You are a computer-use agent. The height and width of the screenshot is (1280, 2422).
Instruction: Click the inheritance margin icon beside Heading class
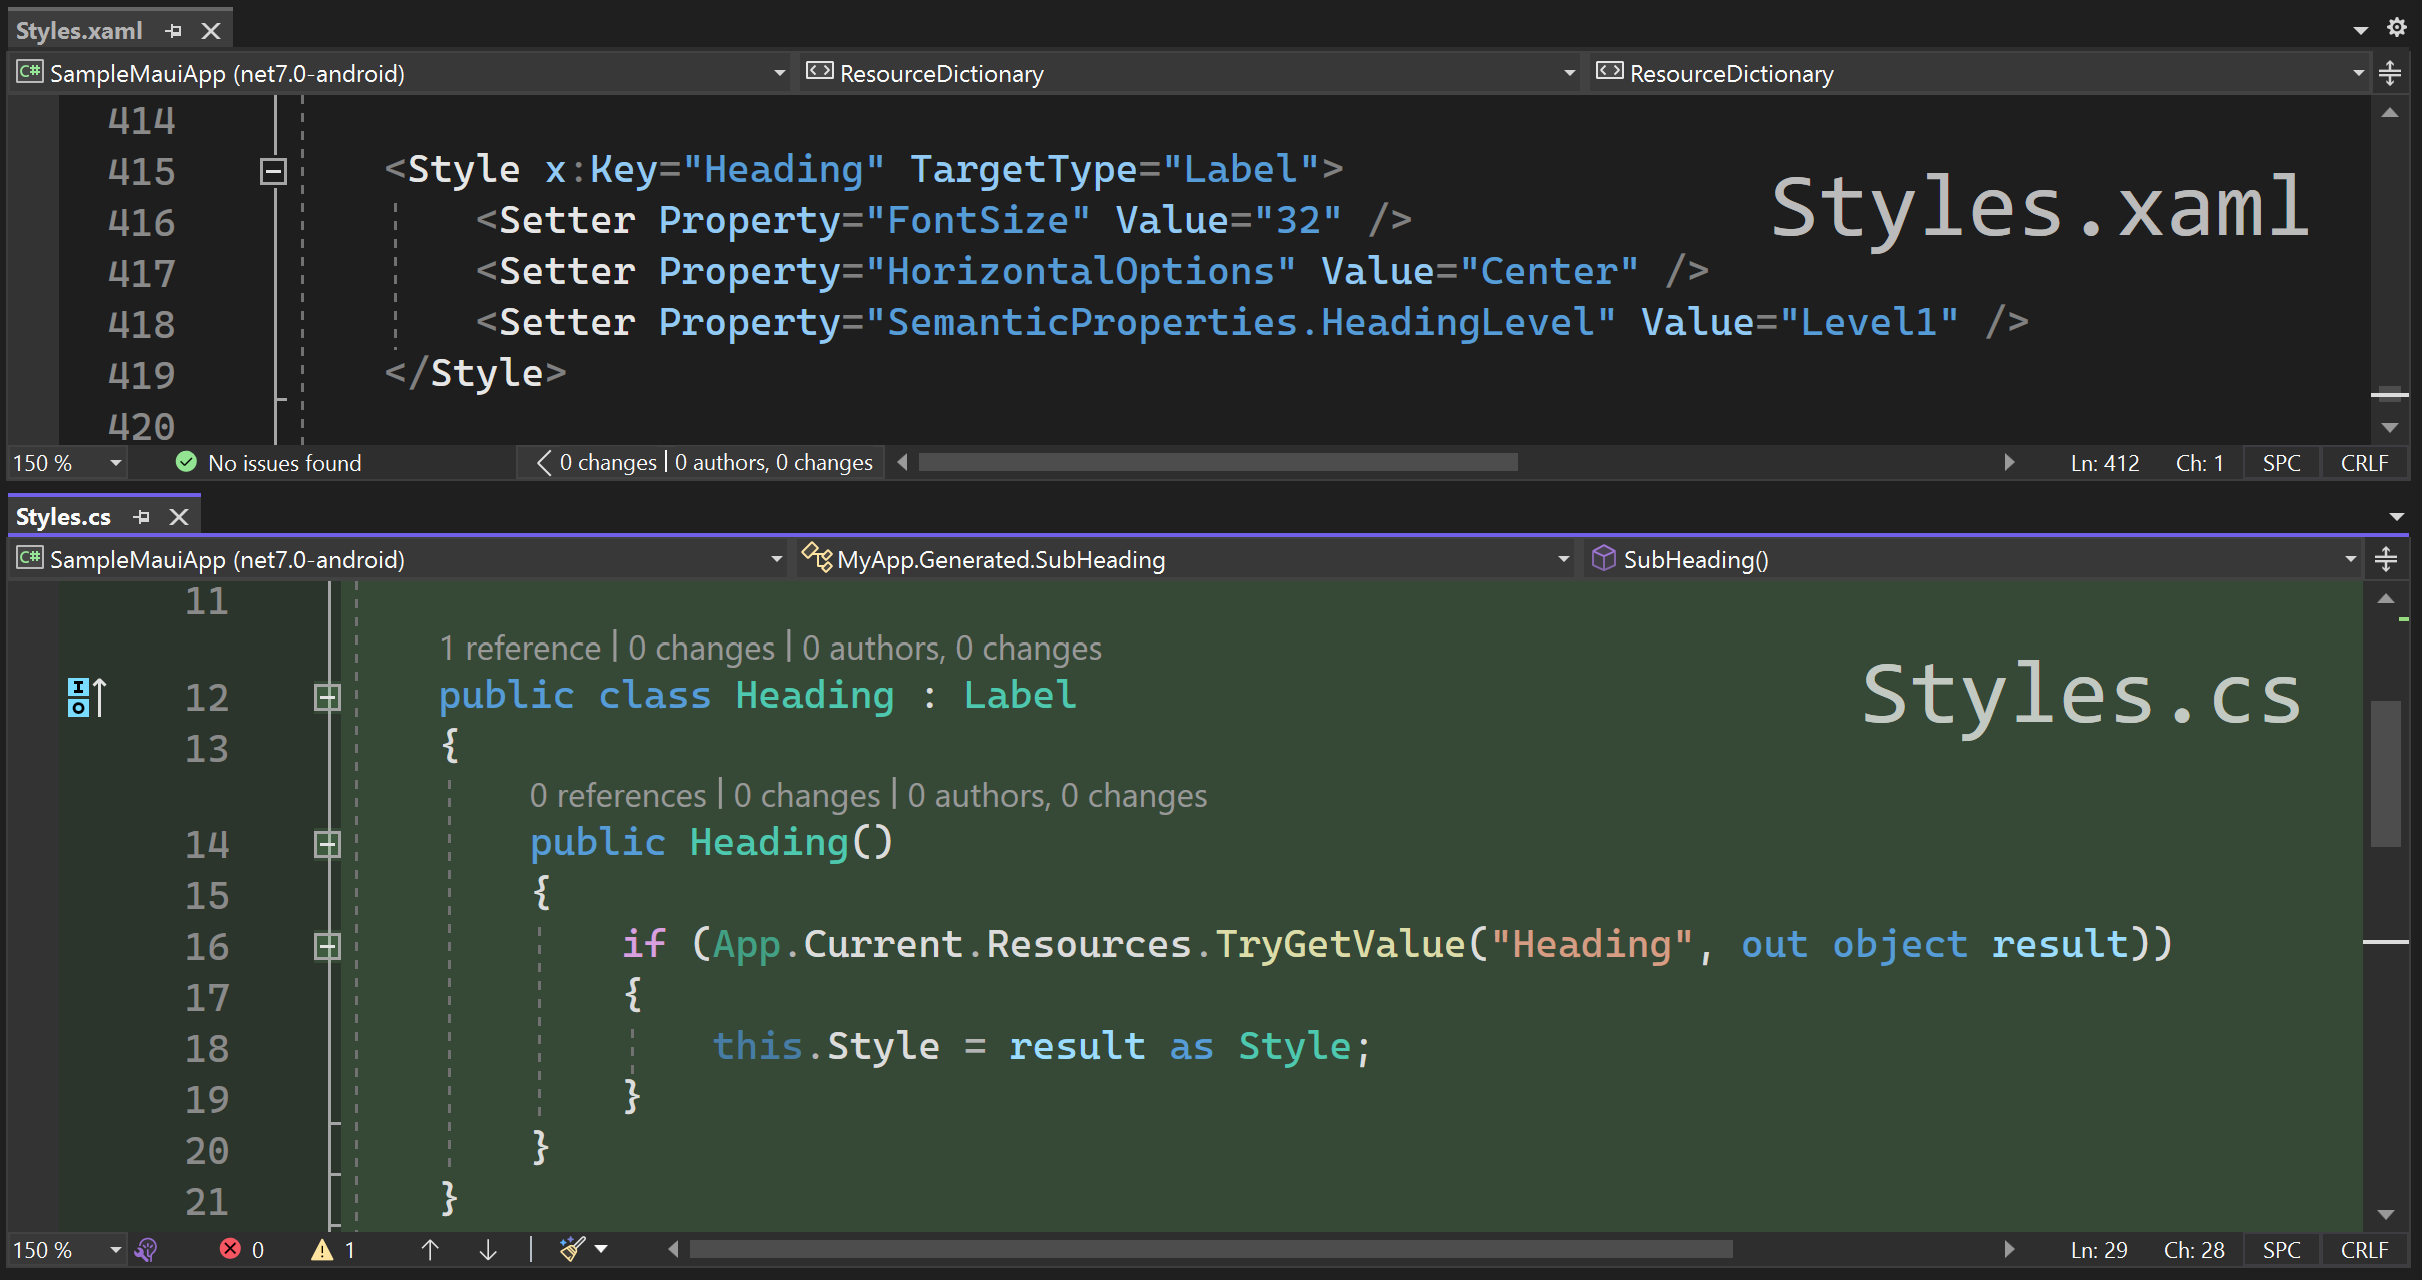click(x=86, y=697)
